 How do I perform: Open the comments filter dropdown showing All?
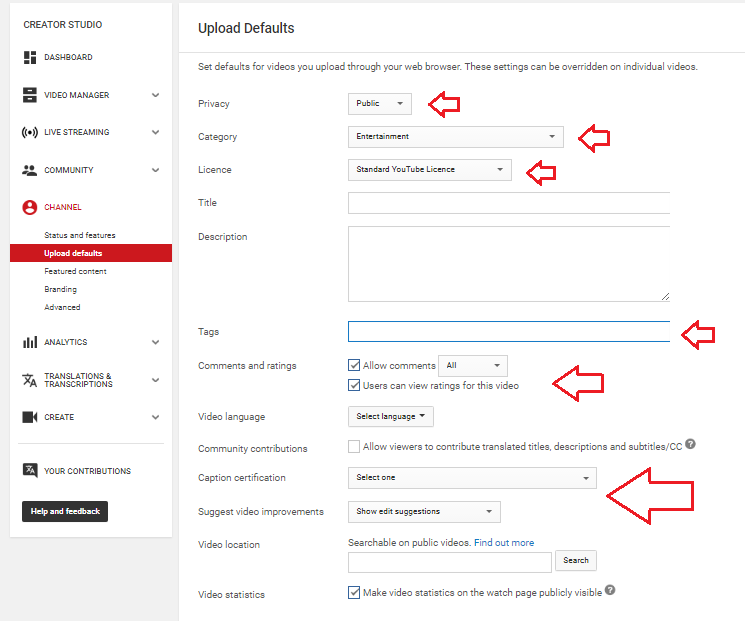click(473, 365)
